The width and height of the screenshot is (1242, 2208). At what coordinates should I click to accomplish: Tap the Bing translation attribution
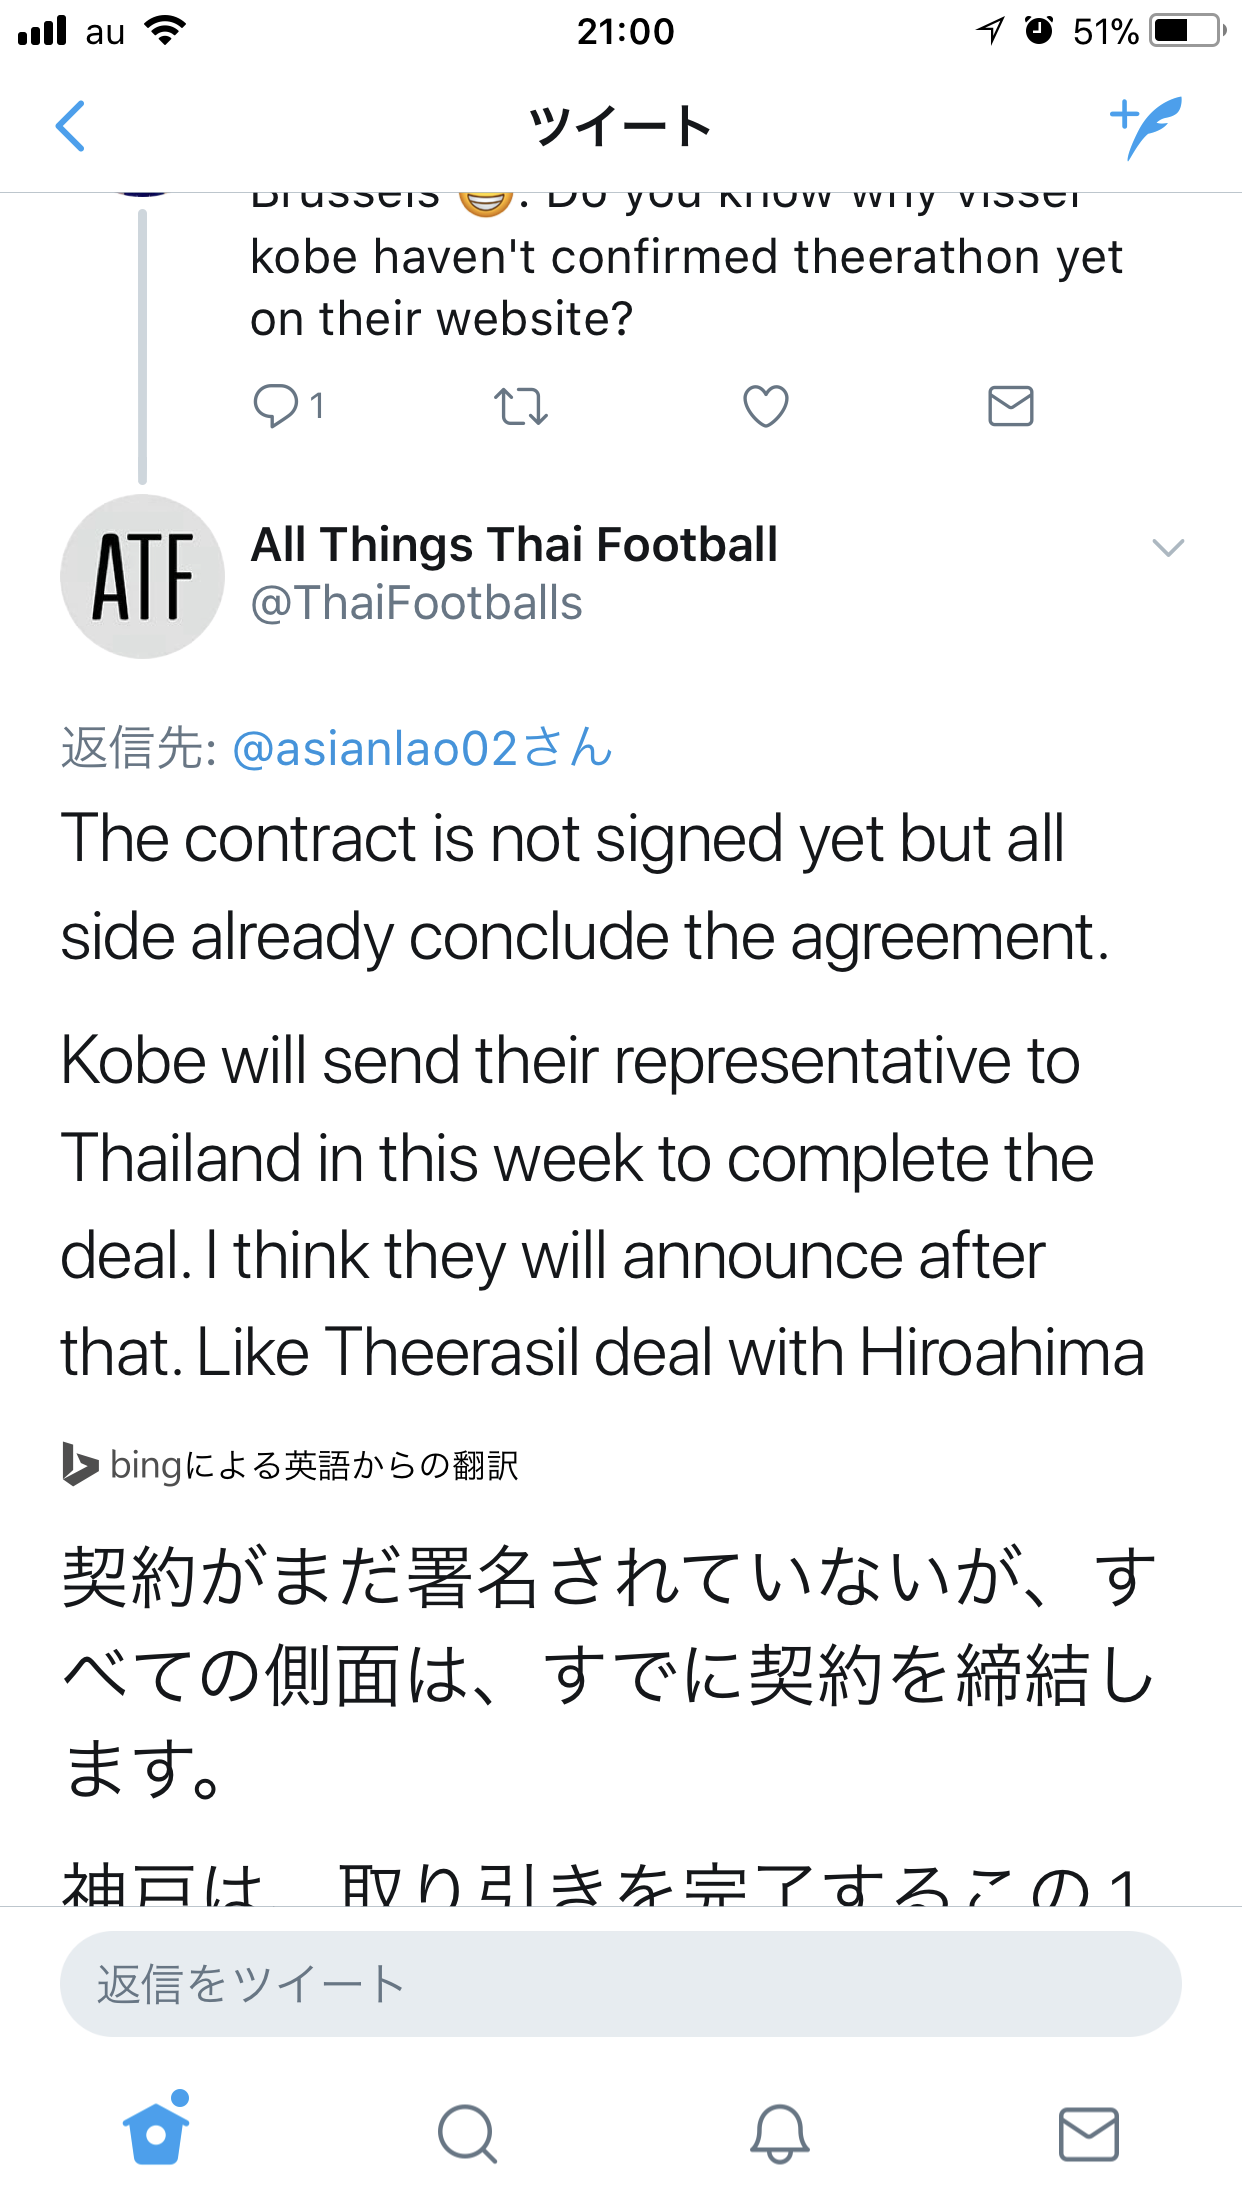click(x=290, y=1466)
